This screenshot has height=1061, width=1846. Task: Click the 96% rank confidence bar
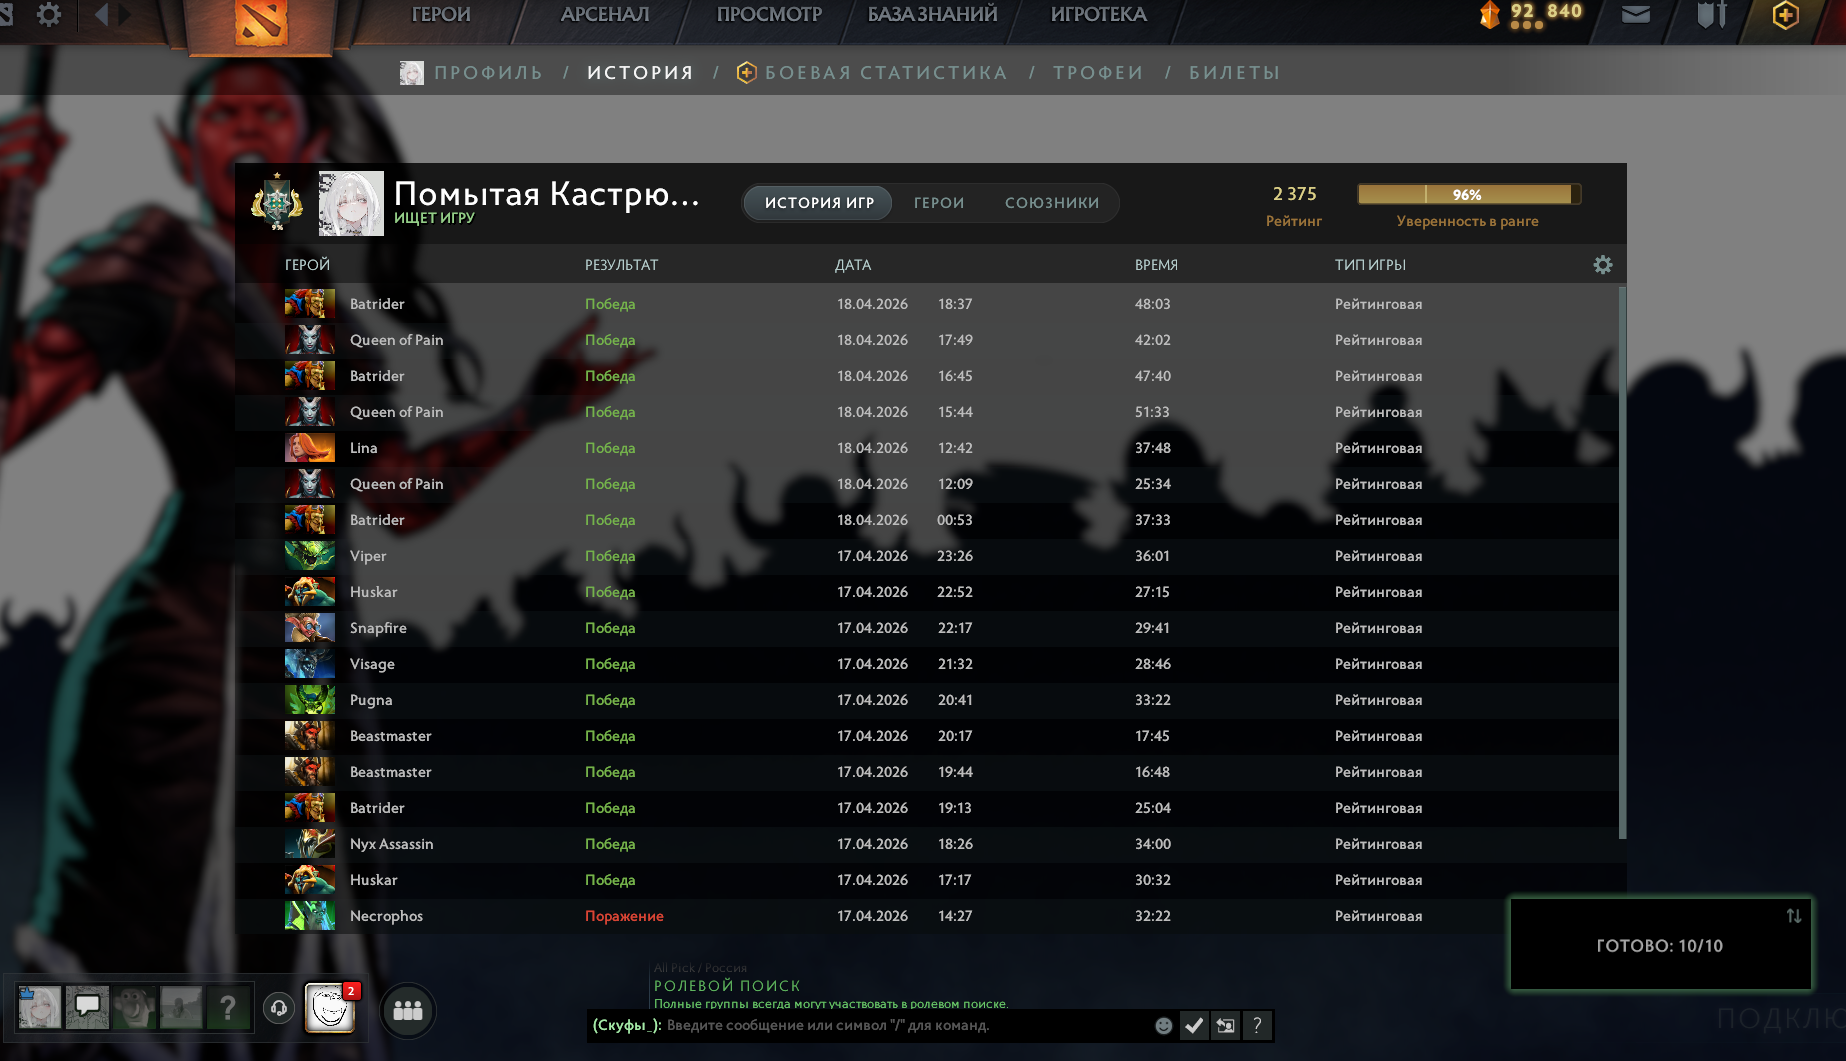(x=1468, y=194)
